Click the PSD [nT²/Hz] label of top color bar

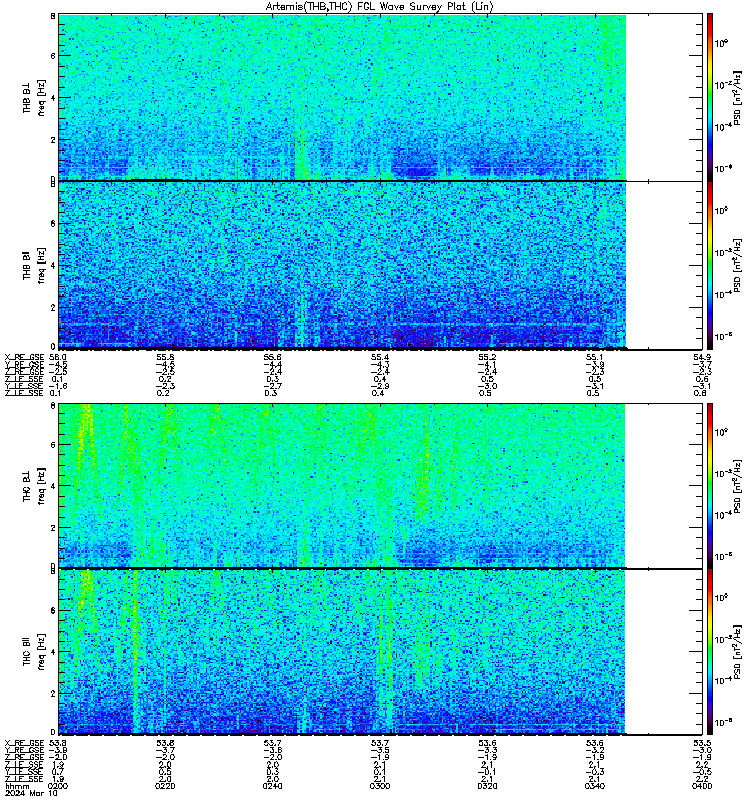click(737, 97)
